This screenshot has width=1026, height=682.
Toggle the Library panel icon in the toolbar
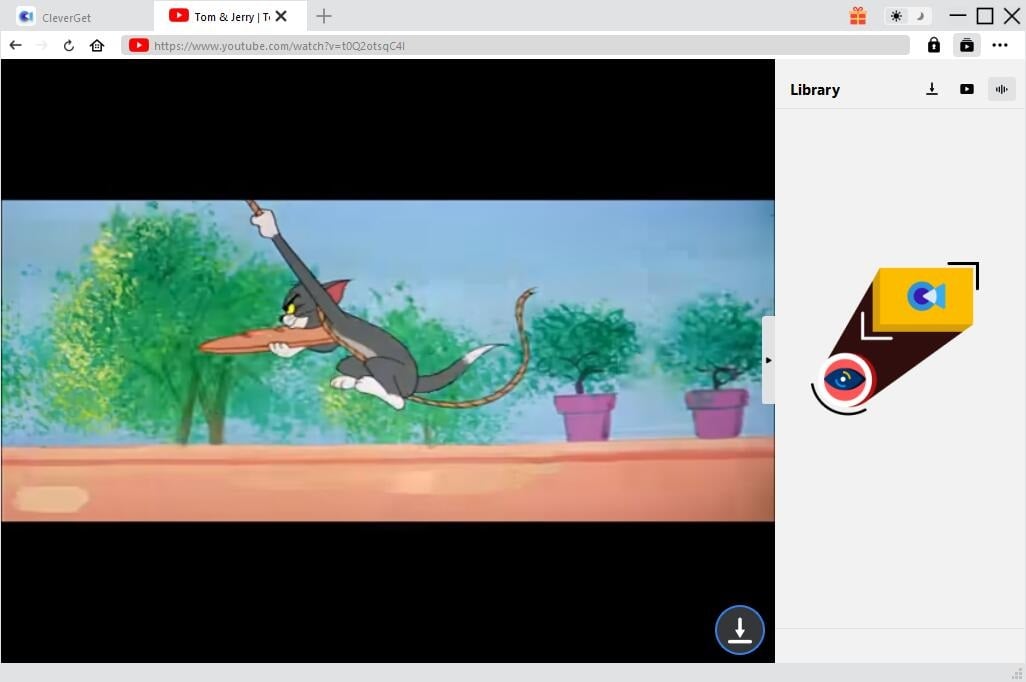pyautogui.click(x=966, y=45)
